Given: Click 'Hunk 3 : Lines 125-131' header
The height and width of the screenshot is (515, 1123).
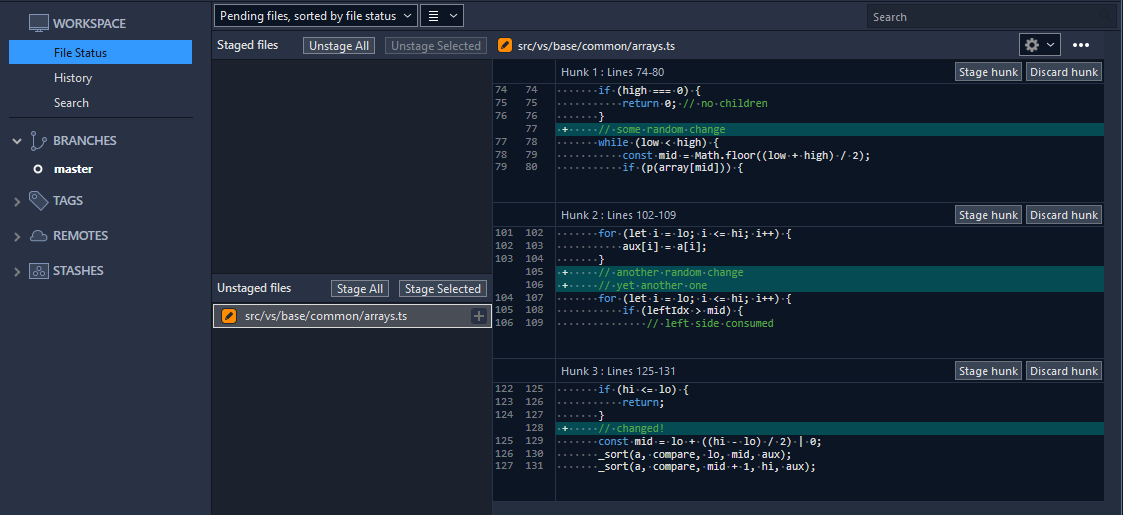Looking at the screenshot, I should 618,371.
